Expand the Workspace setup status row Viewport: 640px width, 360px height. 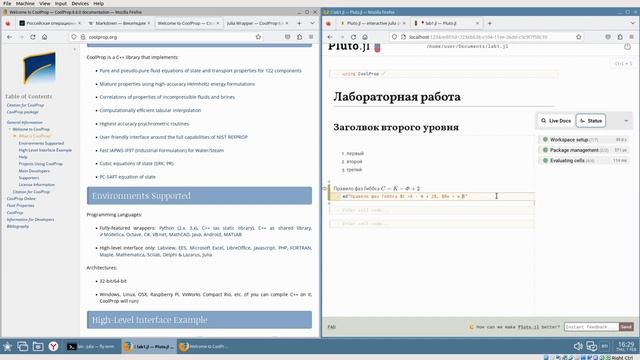584,140
